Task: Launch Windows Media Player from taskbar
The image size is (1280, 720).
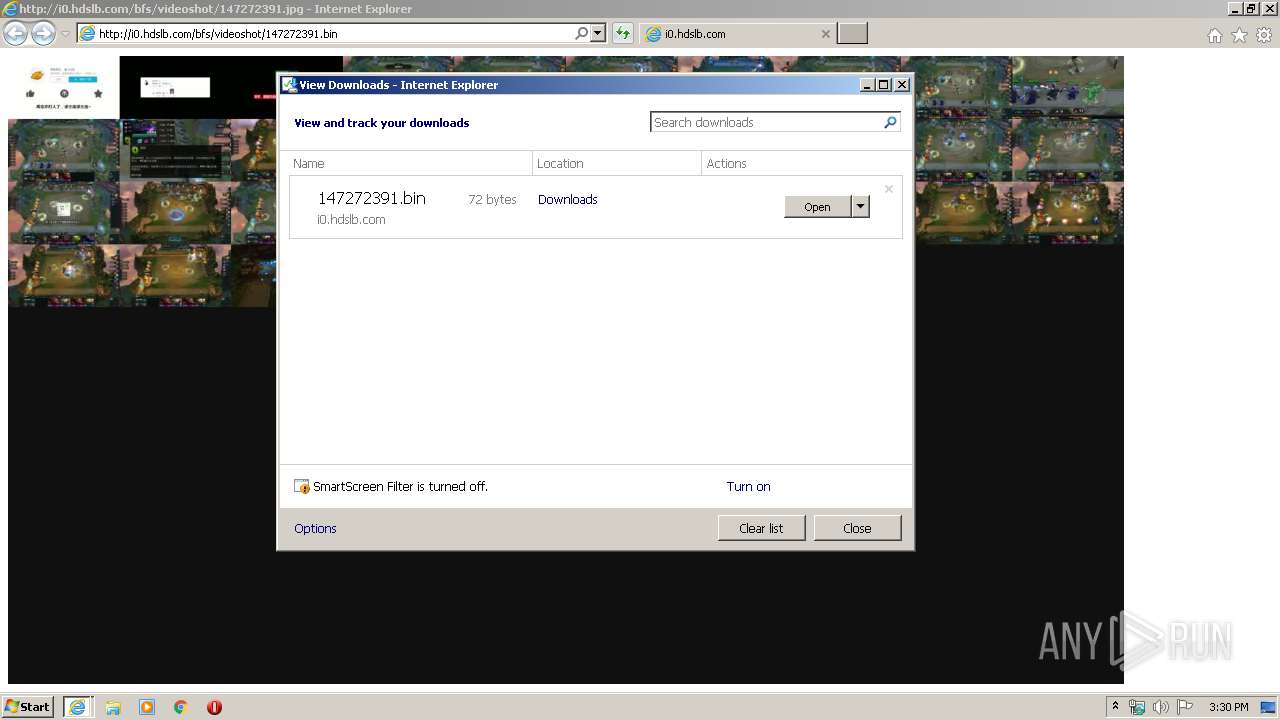Action: [147, 707]
